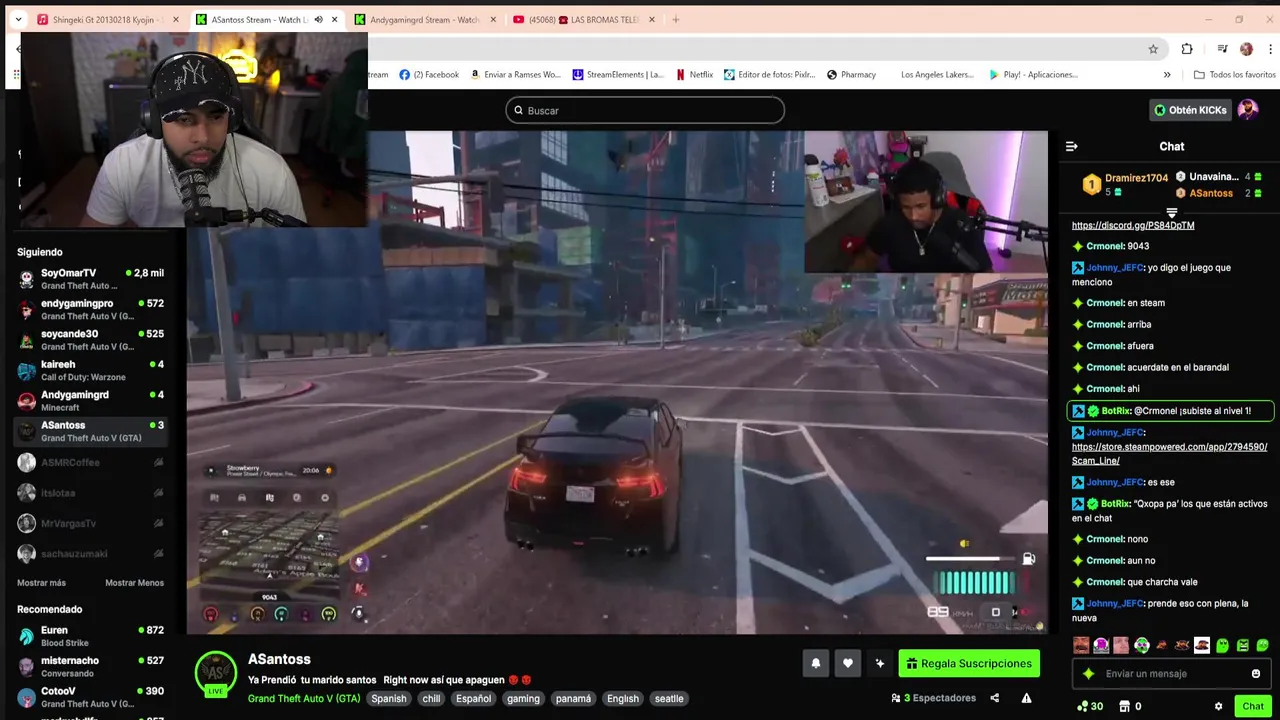Report the stream with the warning triangle icon

1026,698
